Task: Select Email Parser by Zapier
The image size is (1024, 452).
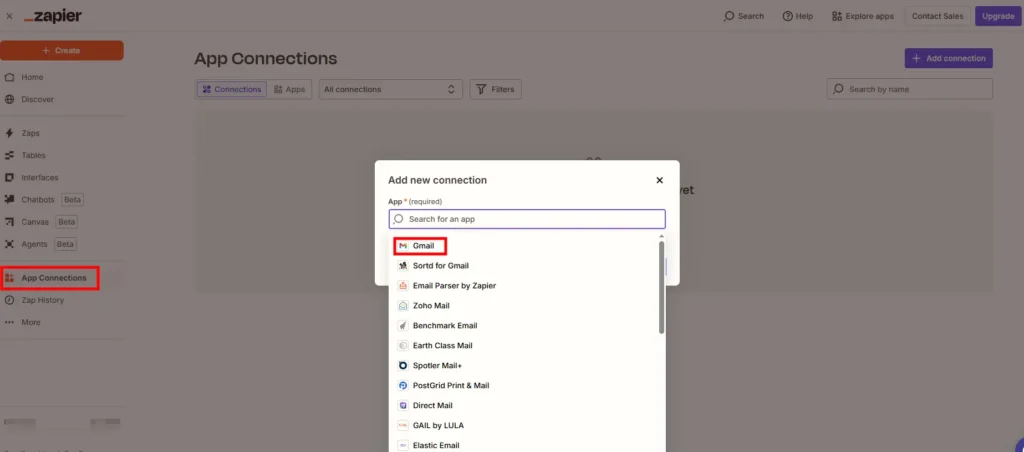Action: 522,286
